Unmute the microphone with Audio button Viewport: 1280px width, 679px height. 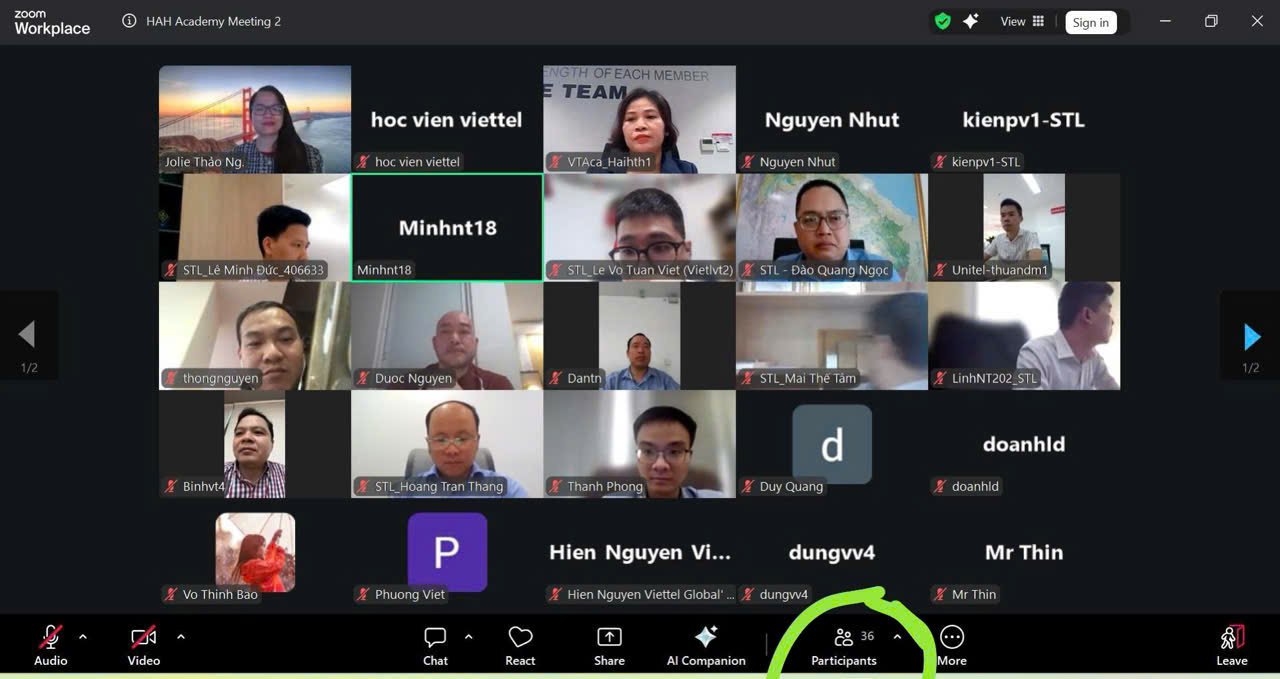[x=51, y=645]
